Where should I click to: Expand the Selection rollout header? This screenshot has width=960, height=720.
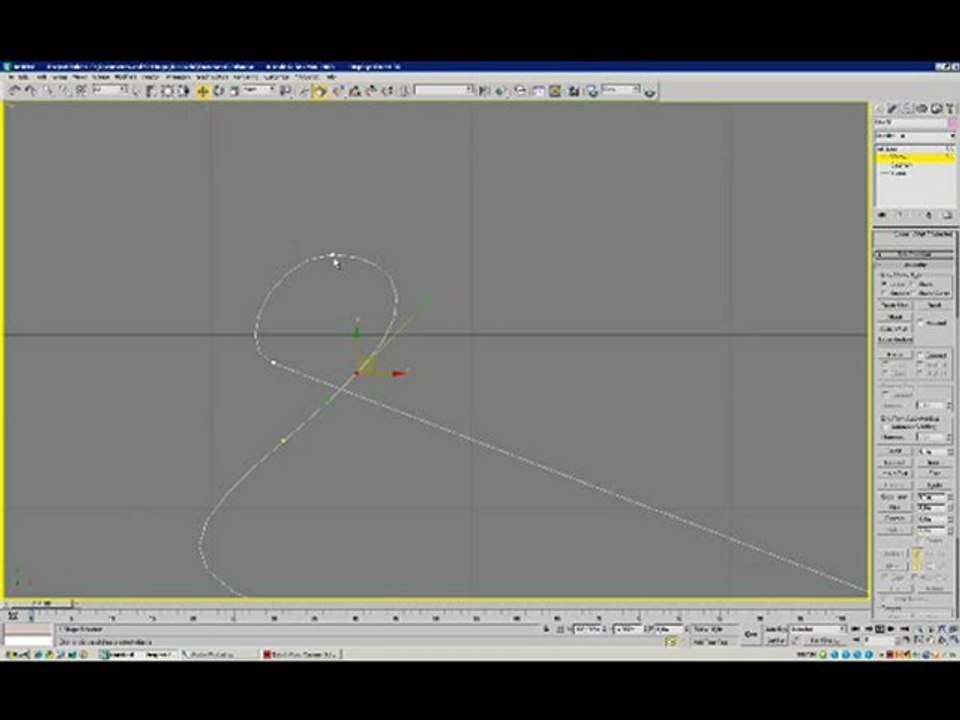click(x=914, y=254)
